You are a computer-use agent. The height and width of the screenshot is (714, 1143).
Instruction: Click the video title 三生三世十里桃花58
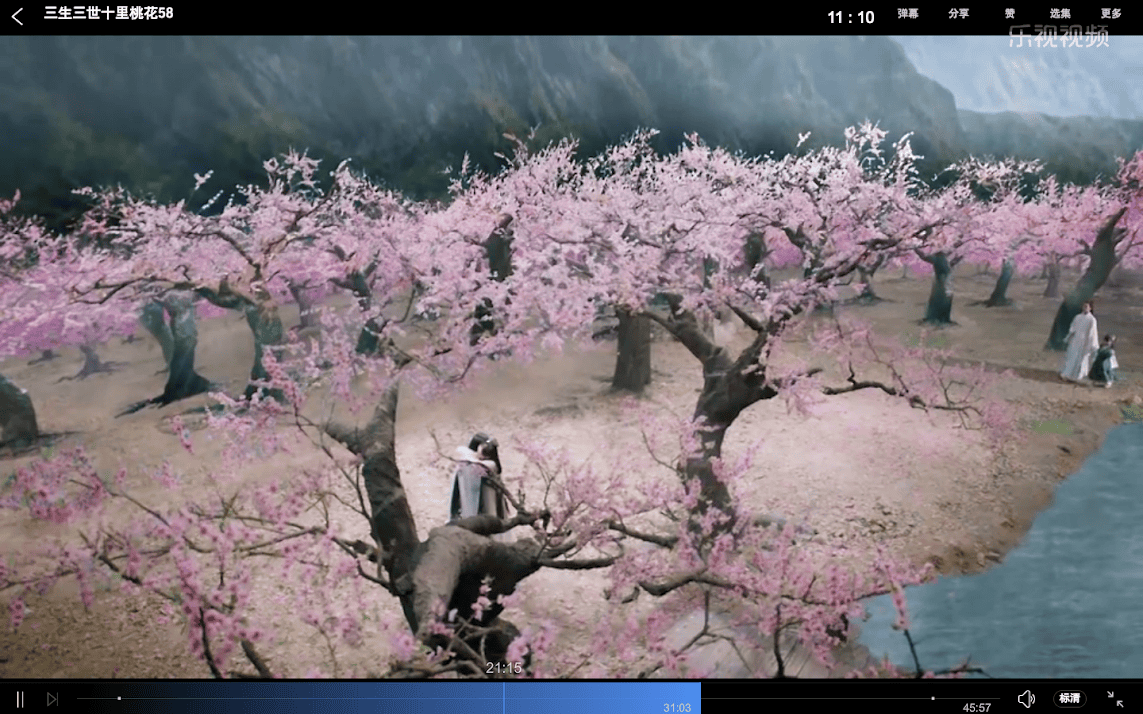click(x=109, y=13)
